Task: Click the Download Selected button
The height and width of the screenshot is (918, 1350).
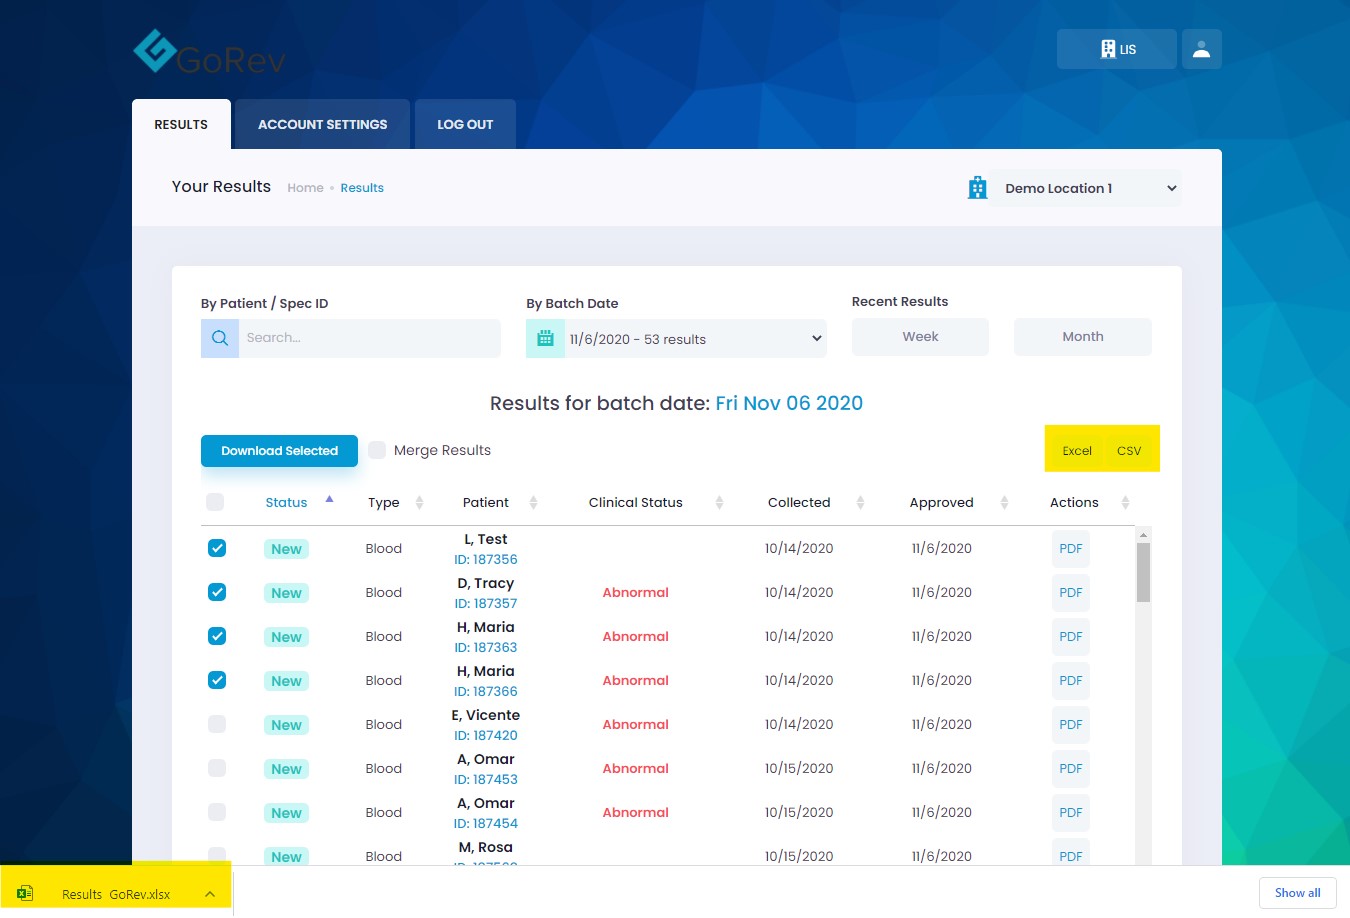Action: pos(279,451)
